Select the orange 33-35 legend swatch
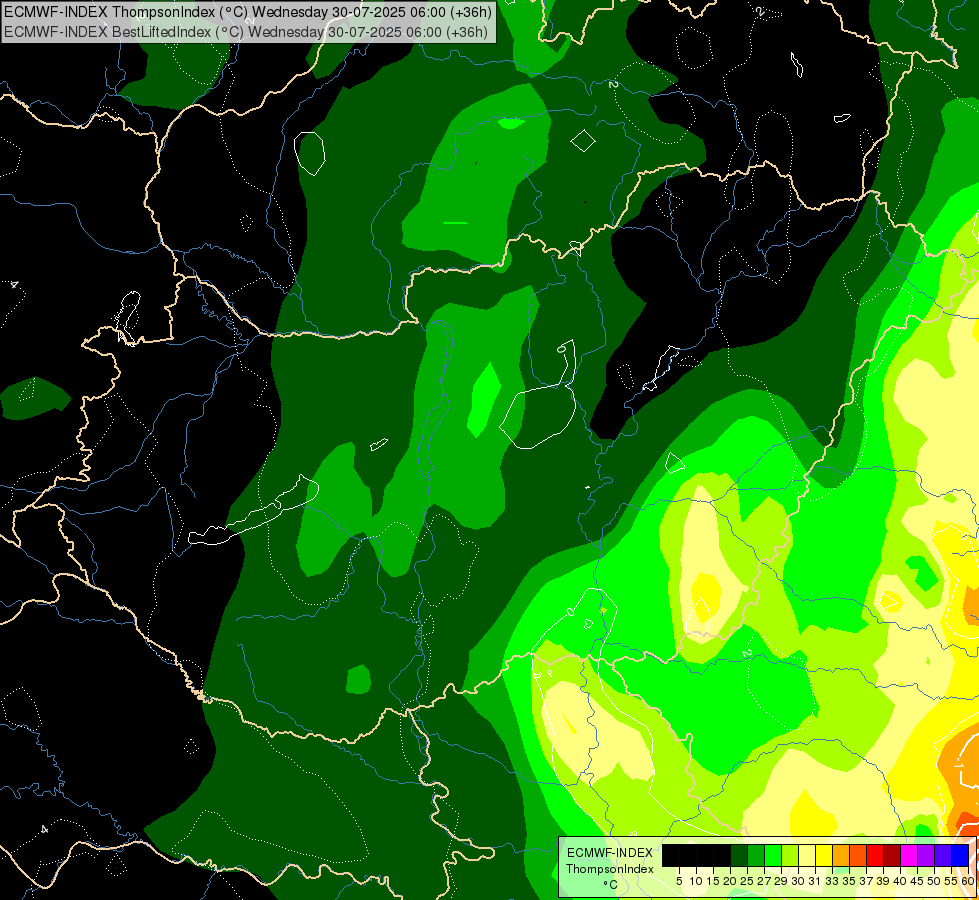Screen dimensions: 979x900 [x=841, y=855]
